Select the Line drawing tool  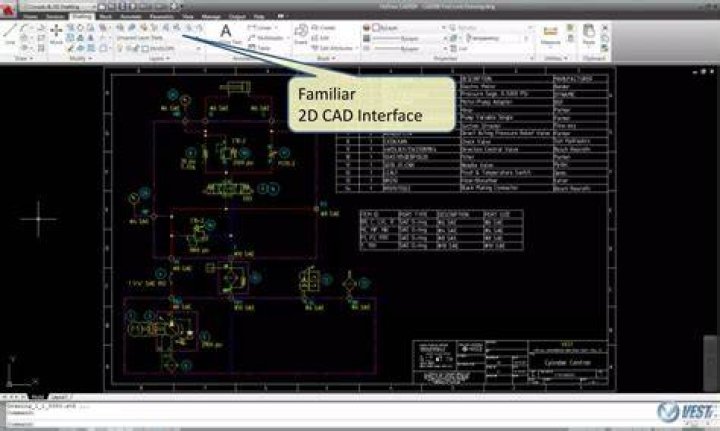pos(10,33)
